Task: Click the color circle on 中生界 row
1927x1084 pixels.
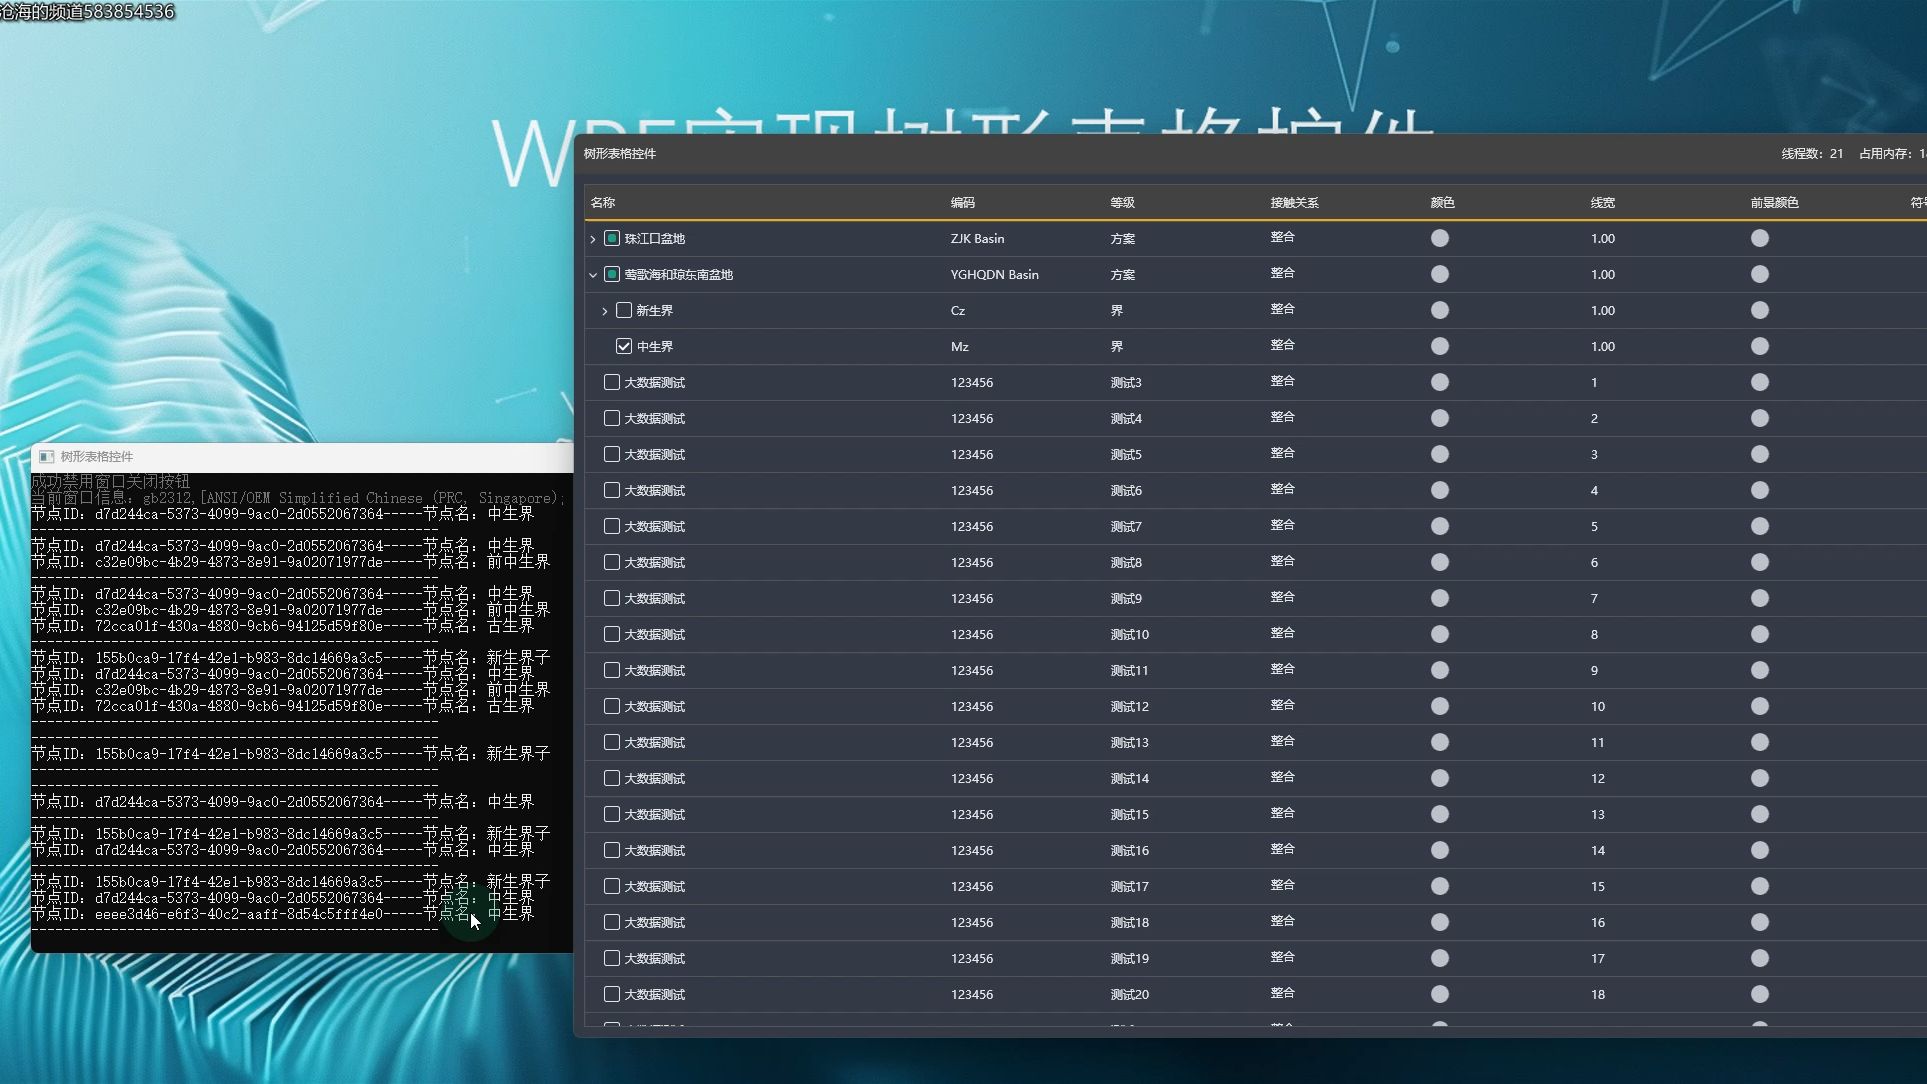Action: point(1440,346)
